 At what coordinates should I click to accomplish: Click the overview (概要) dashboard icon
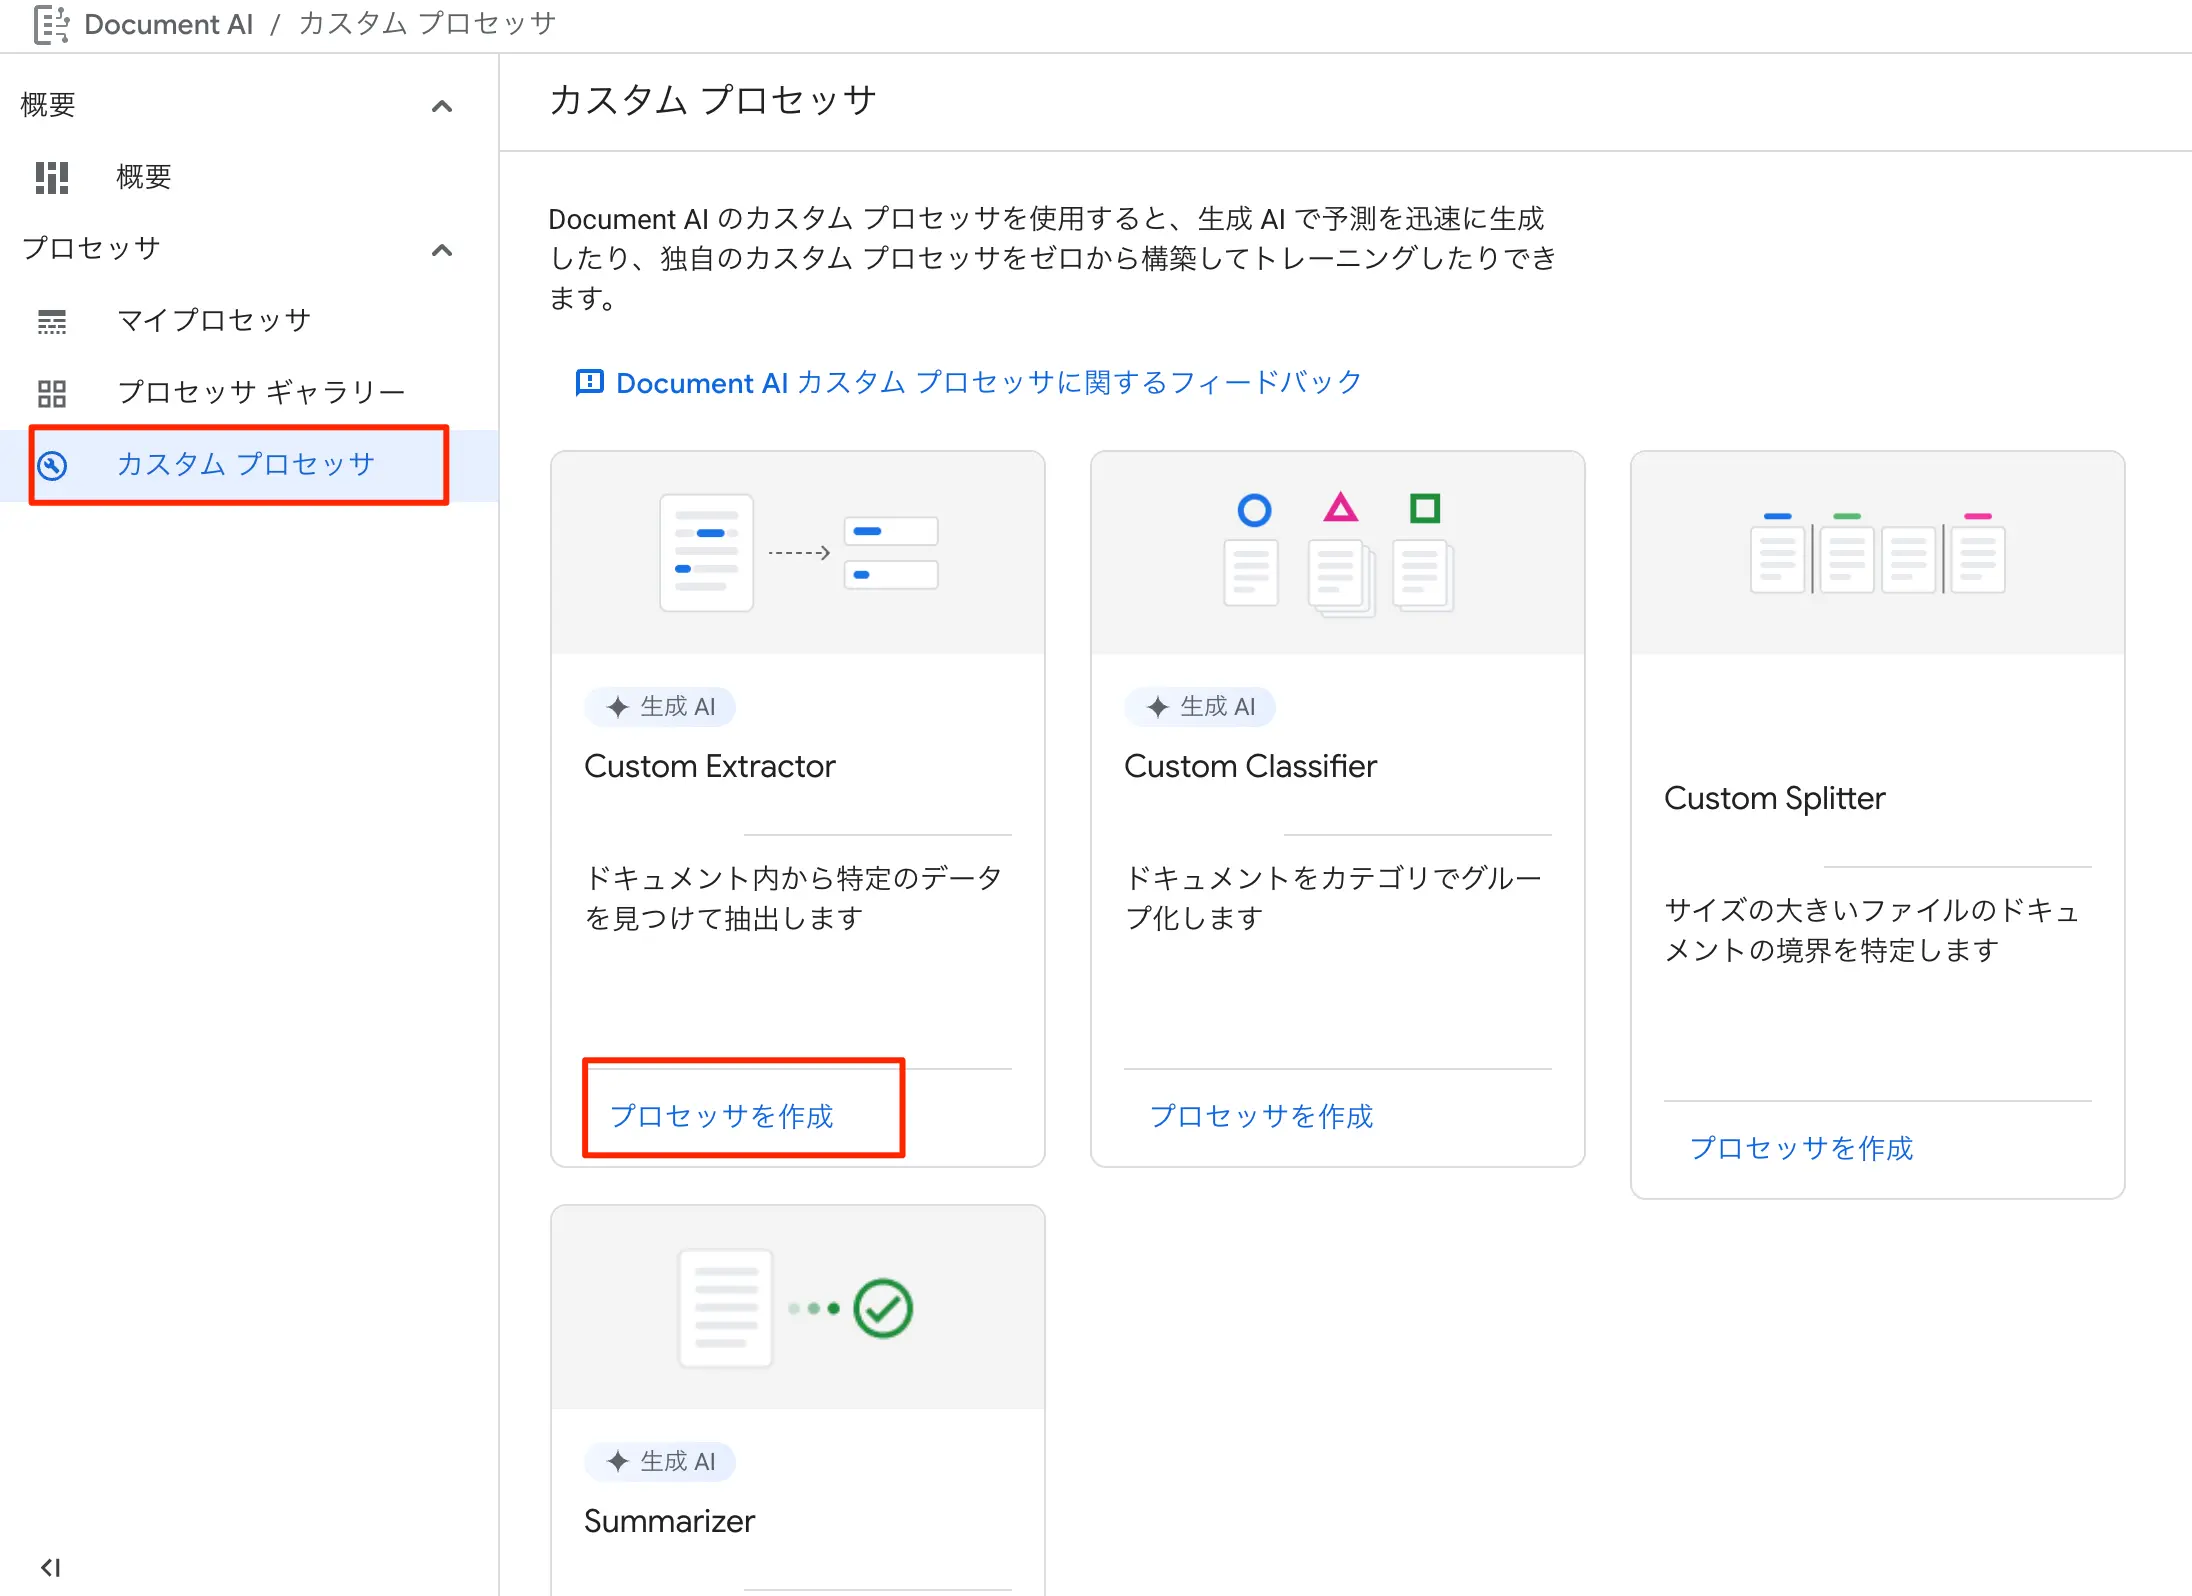[x=52, y=177]
